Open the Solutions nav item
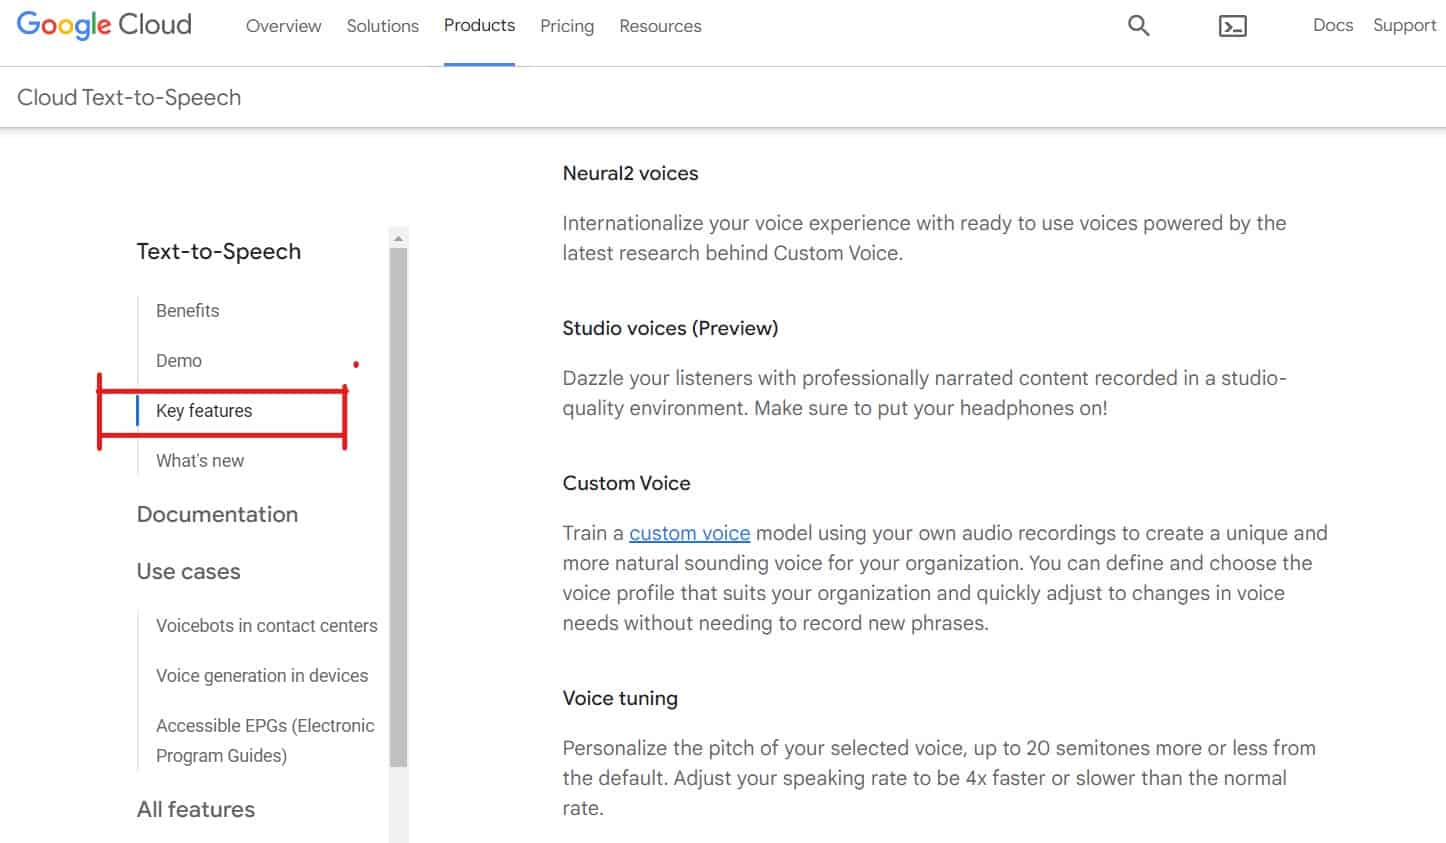This screenshot has height=843, width=1446. [x=382, y=26]
